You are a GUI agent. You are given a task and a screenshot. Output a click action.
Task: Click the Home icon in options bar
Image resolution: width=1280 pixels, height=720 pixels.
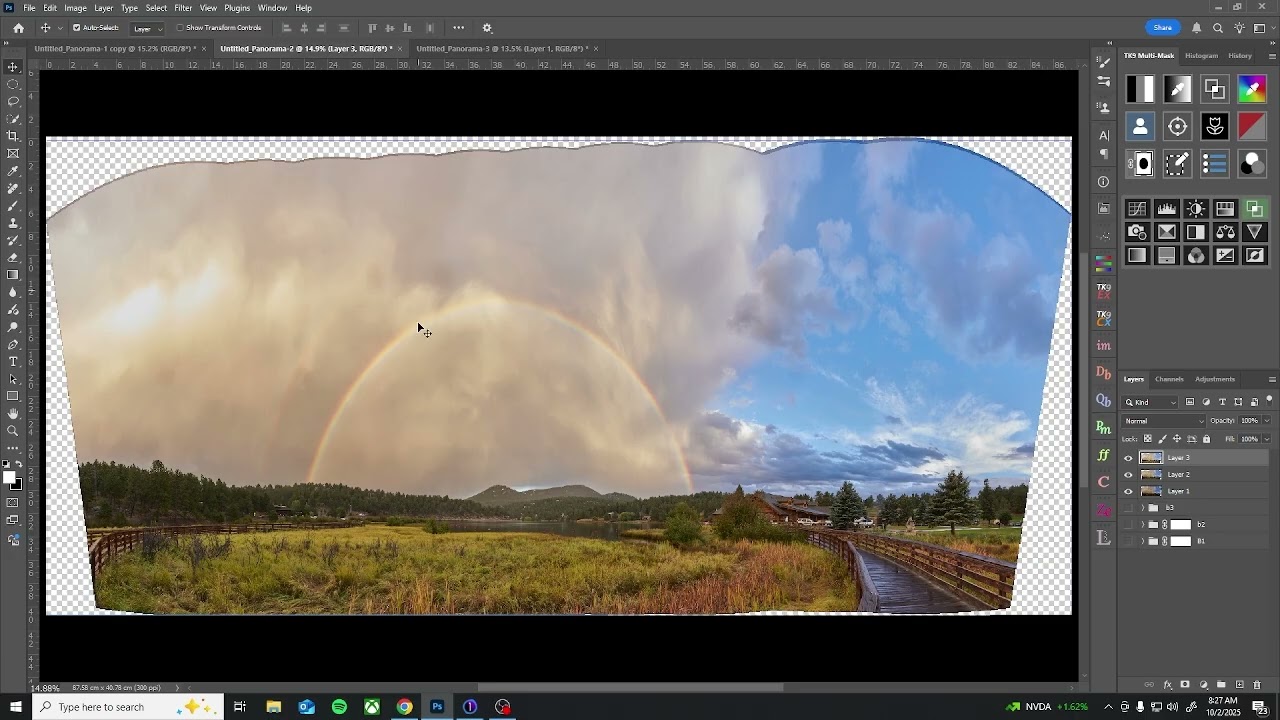(18, 28)
